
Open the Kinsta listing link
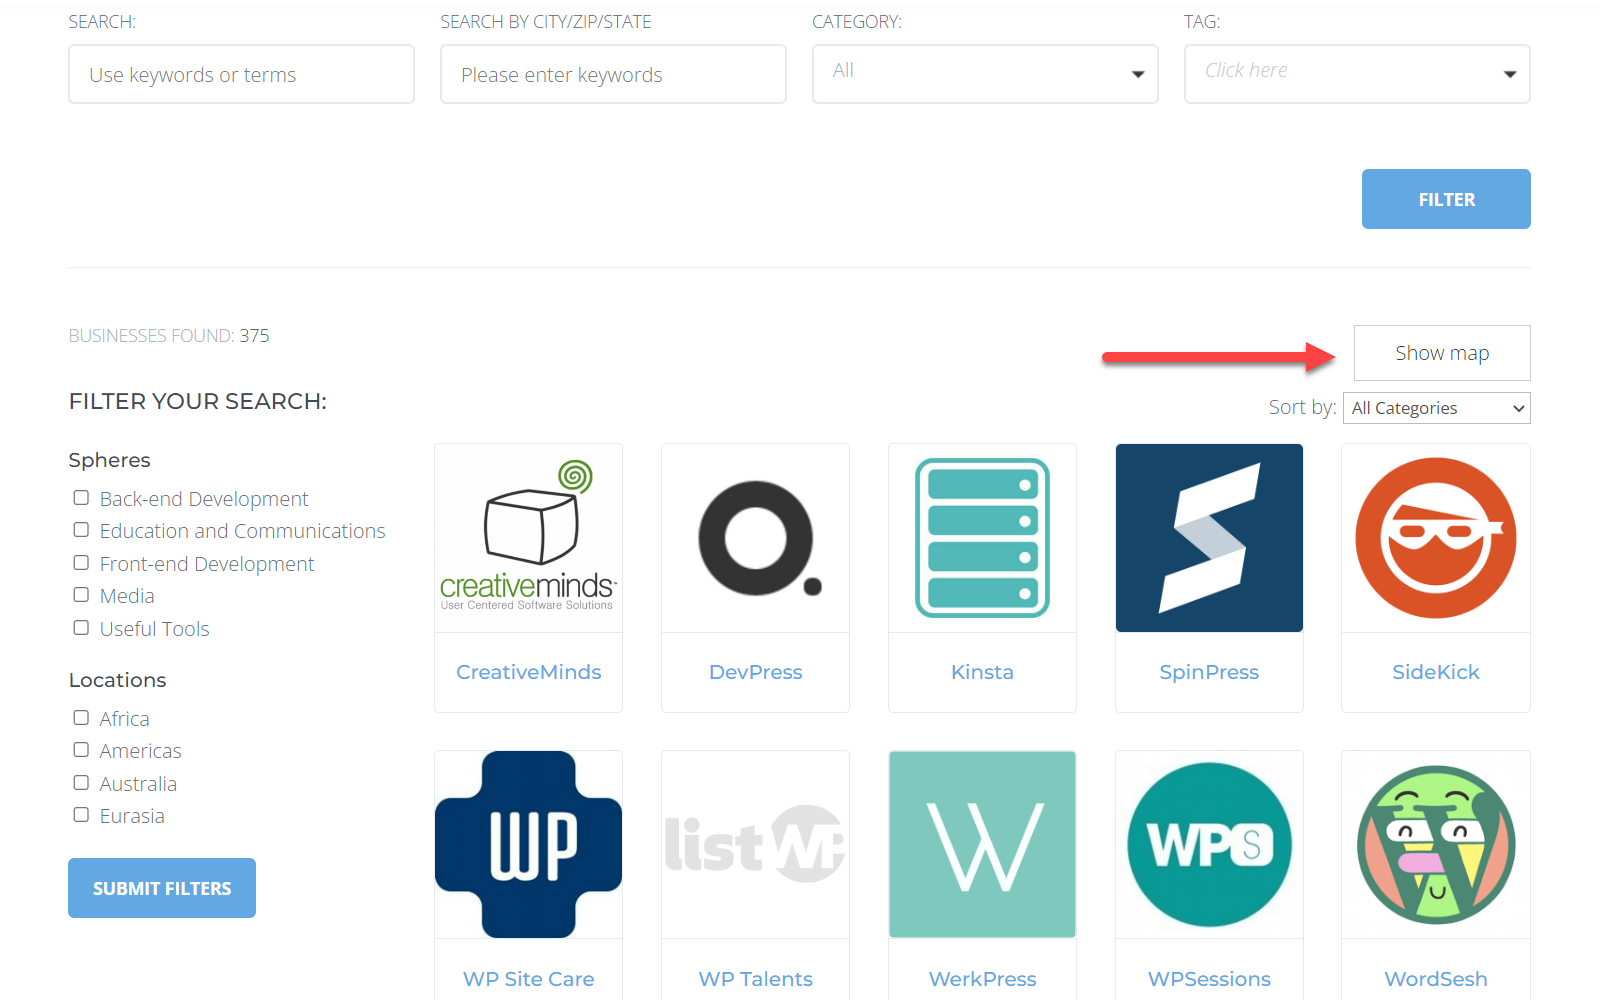982,672
